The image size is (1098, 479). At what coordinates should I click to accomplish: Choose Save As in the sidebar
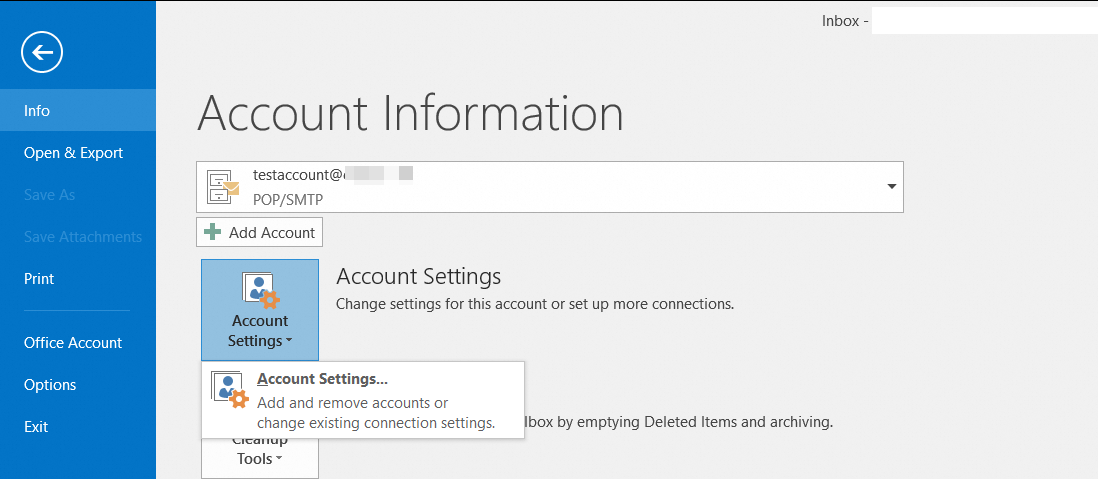[50, 195]
